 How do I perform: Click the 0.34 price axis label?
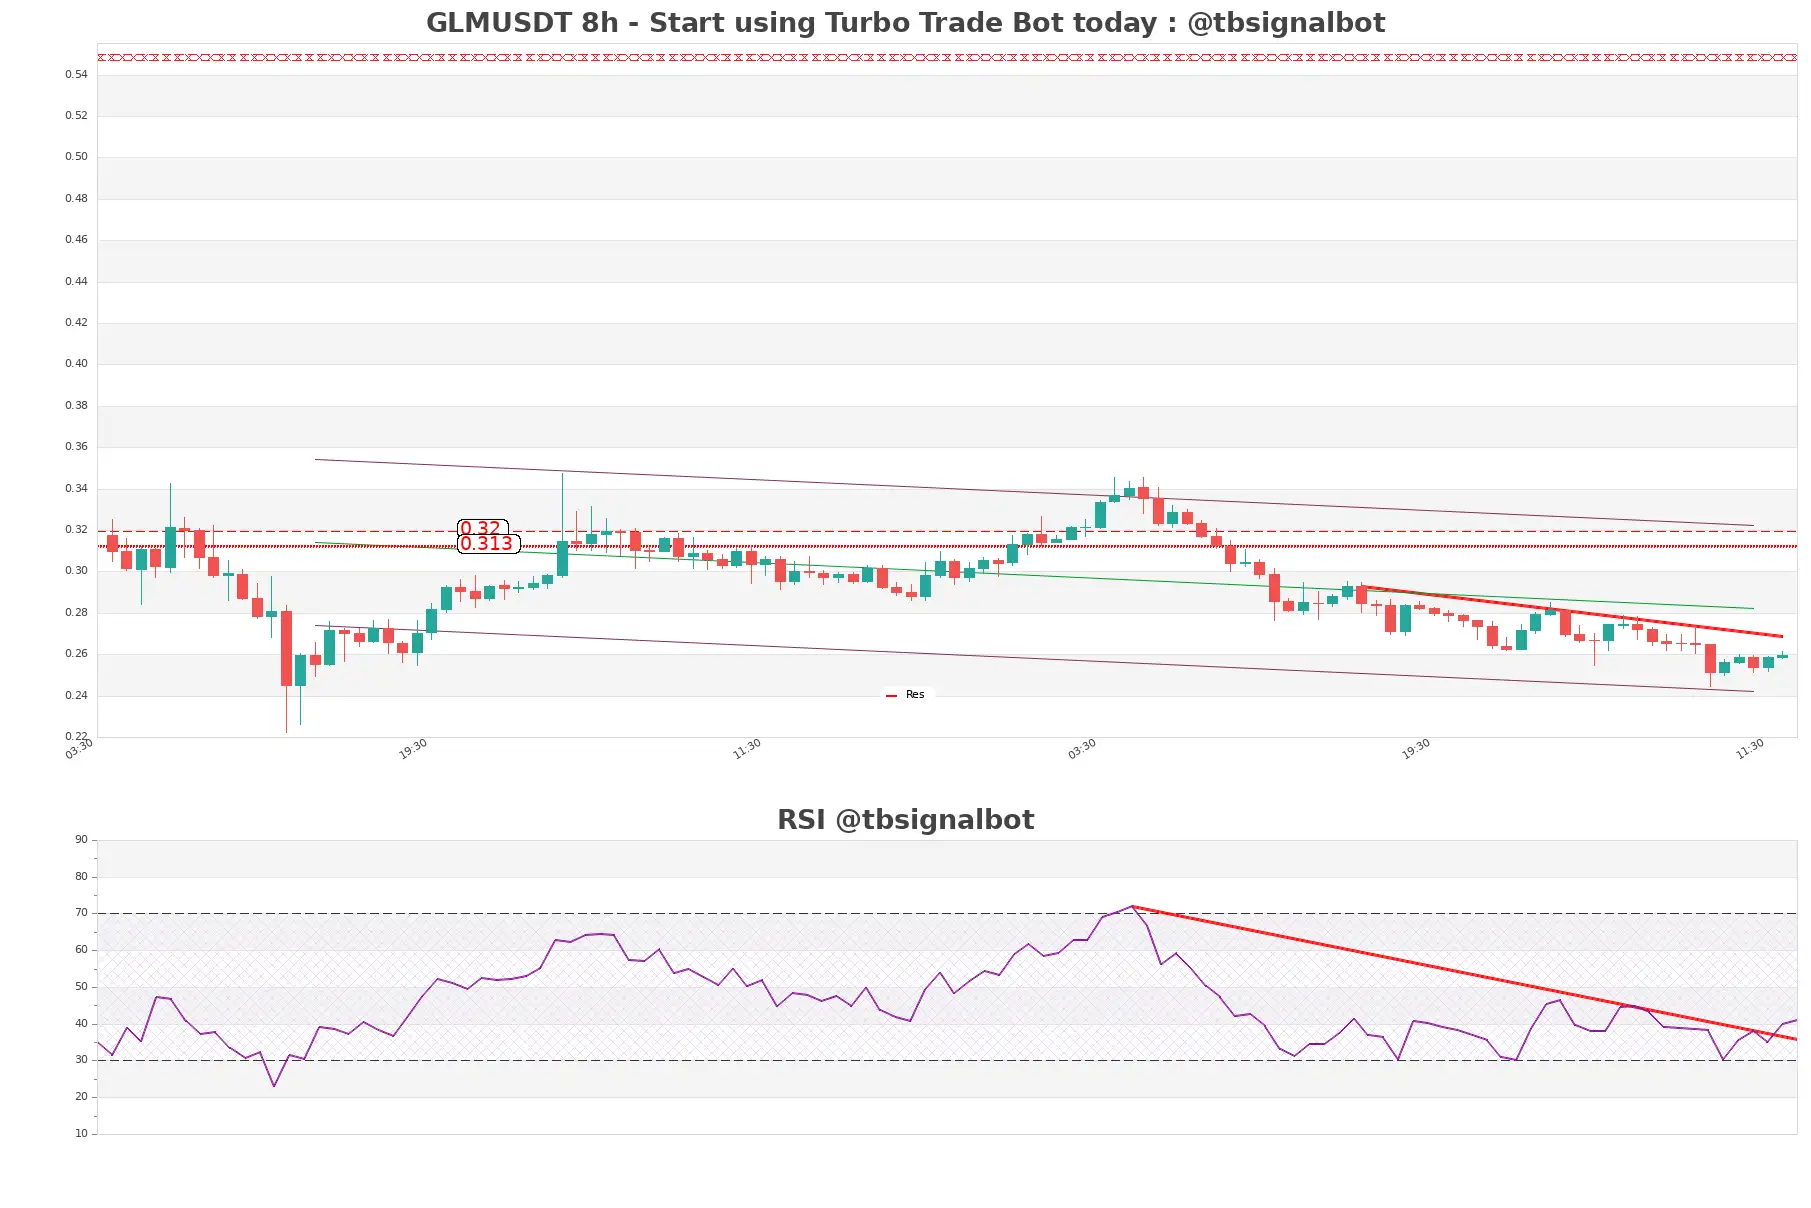[76, 489]
